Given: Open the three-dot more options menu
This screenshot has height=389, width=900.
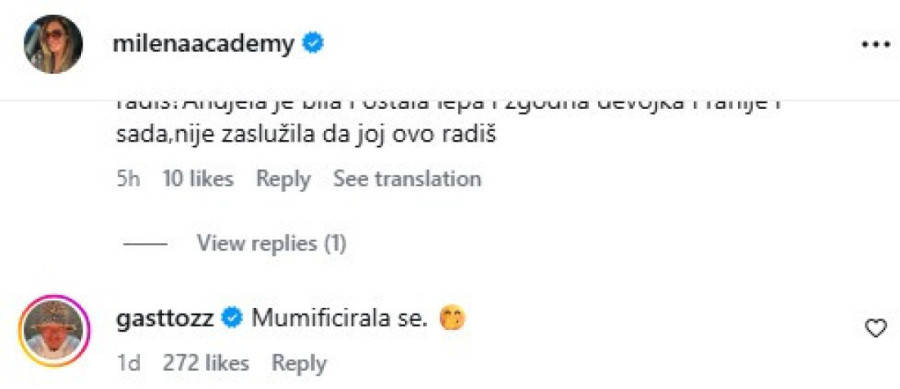Looking at the screenshot, I should click(874, 45).
